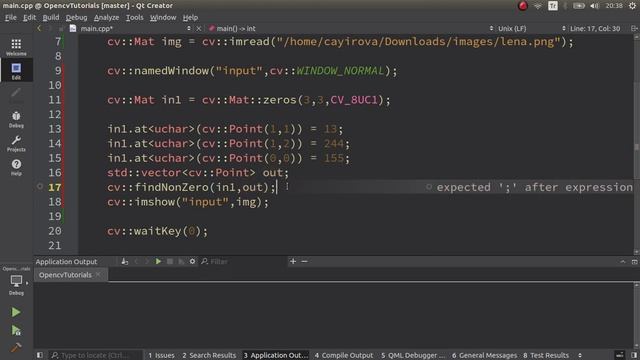Attach debugger from output toolbar

click(x=181, y=261)
